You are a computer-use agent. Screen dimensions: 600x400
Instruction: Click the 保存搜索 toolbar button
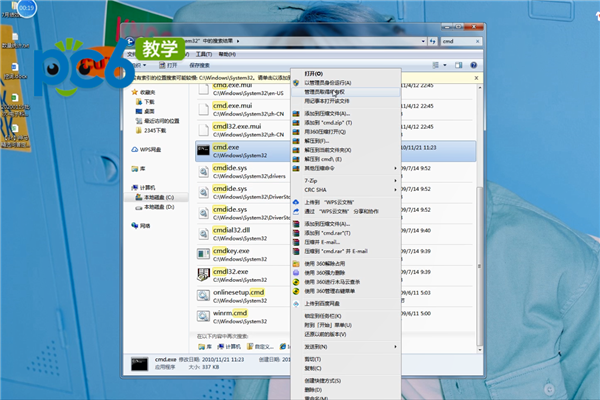[x=199, y=65]
